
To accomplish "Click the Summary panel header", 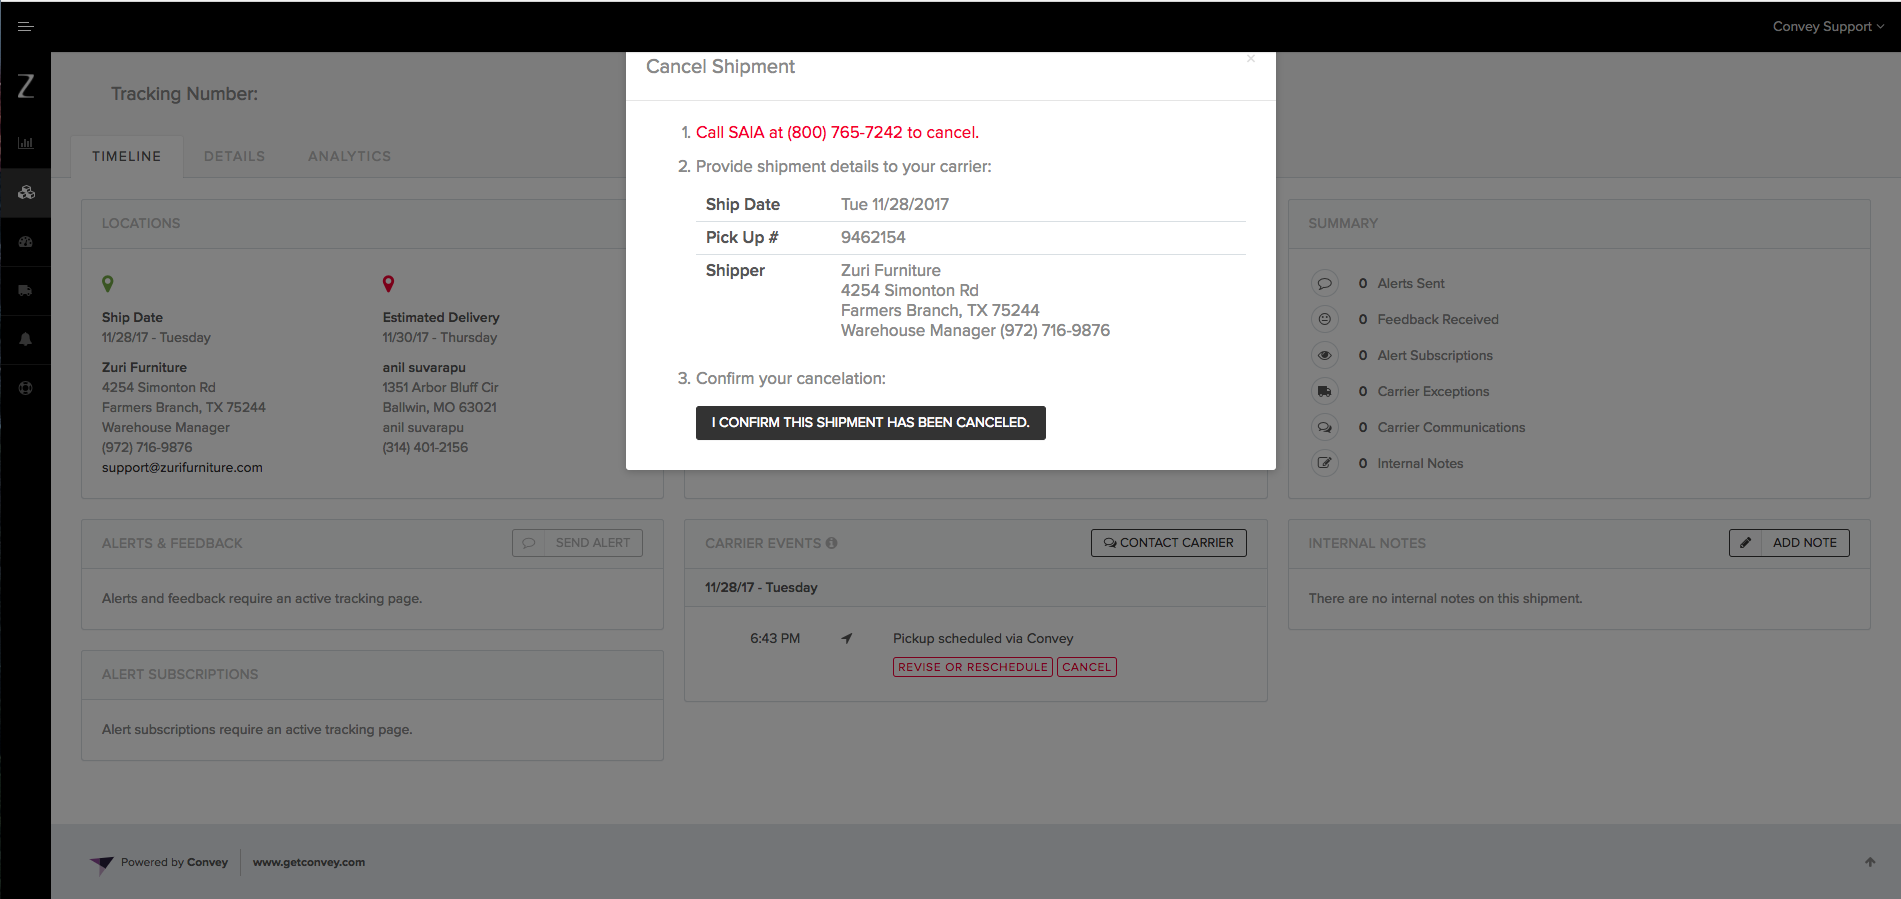I will click(x=1579, y=224).
